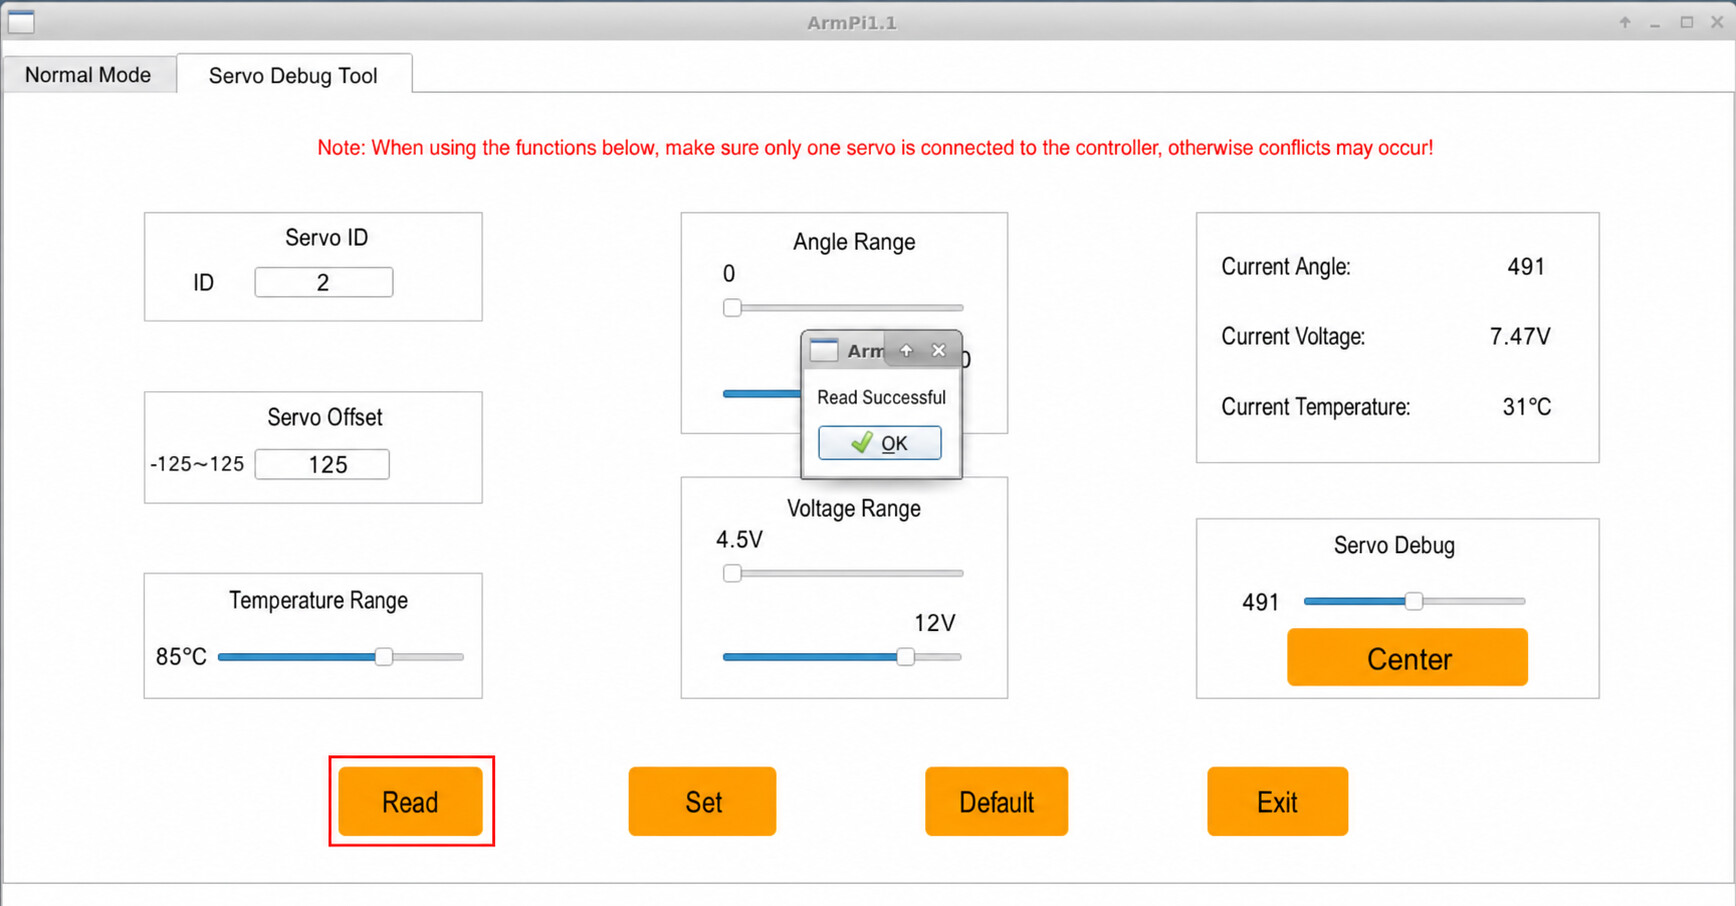This screenshot has height=906, width=1736.
Task: Click the dialog's title bar window icon
Action: 824,350
